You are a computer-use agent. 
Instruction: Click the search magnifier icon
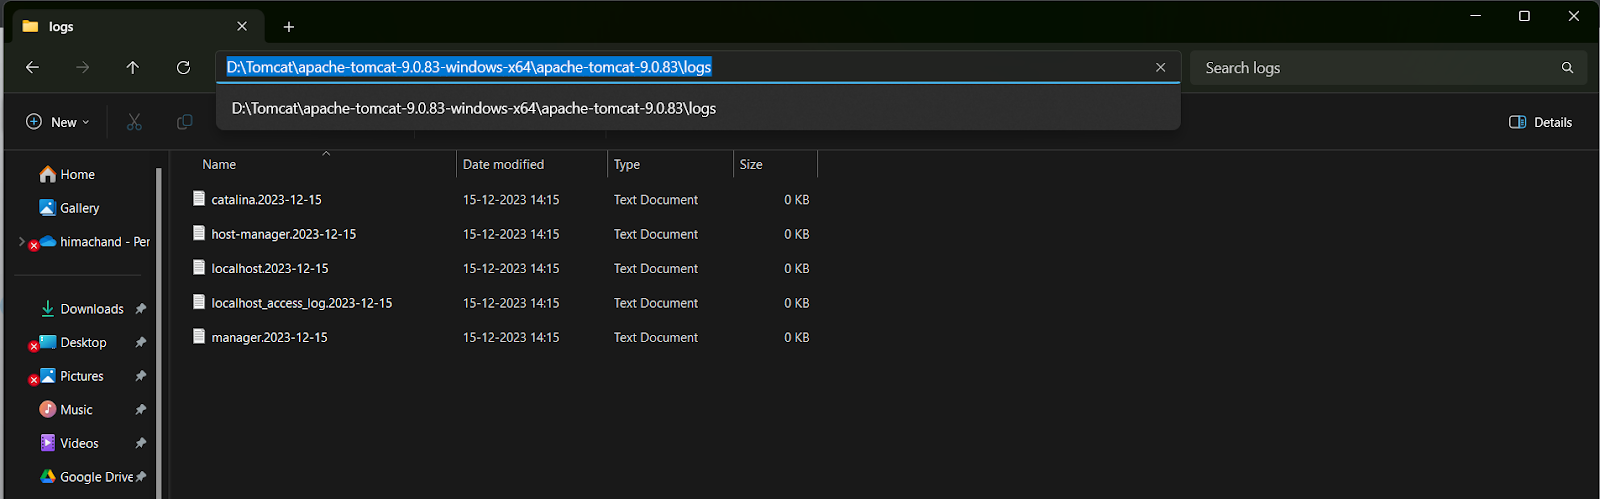pyautogui.click(x=1567, y=67)
